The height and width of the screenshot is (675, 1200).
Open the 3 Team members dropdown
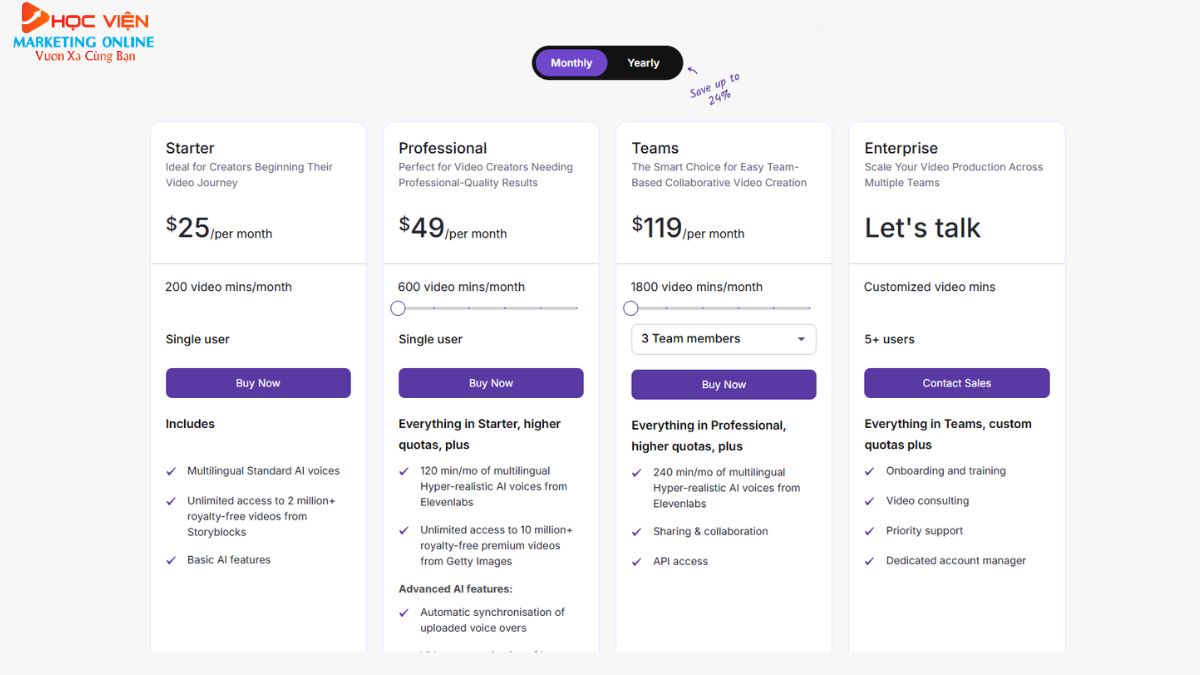click(x=723, y=339)
